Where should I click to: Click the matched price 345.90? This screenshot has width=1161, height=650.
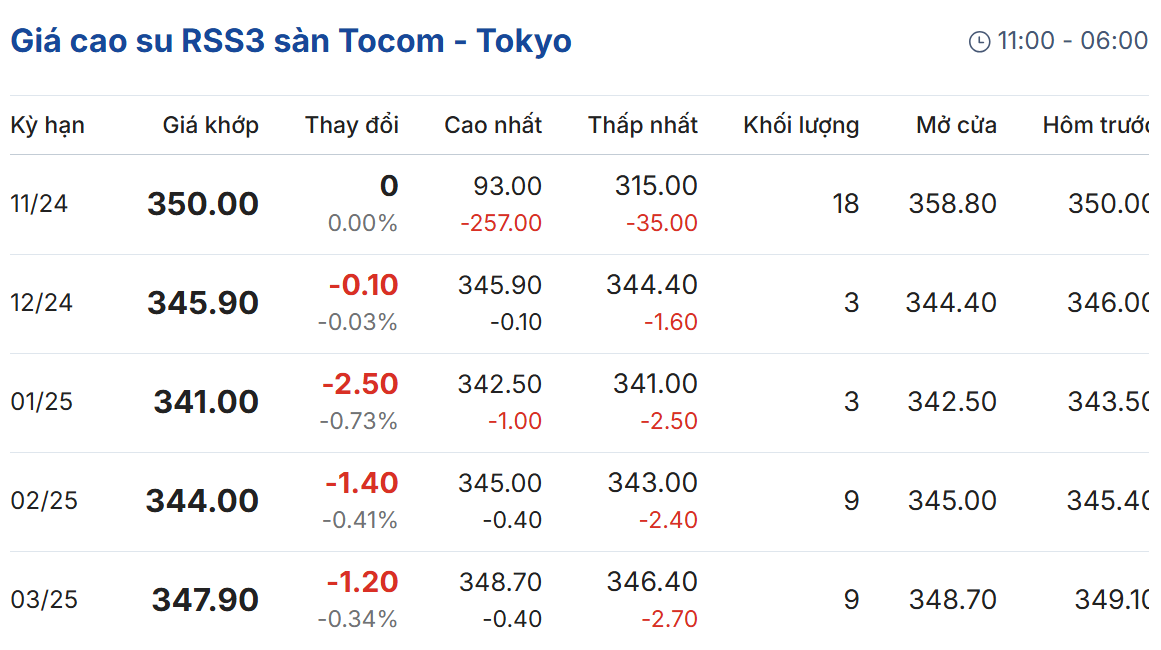point(203,303)
